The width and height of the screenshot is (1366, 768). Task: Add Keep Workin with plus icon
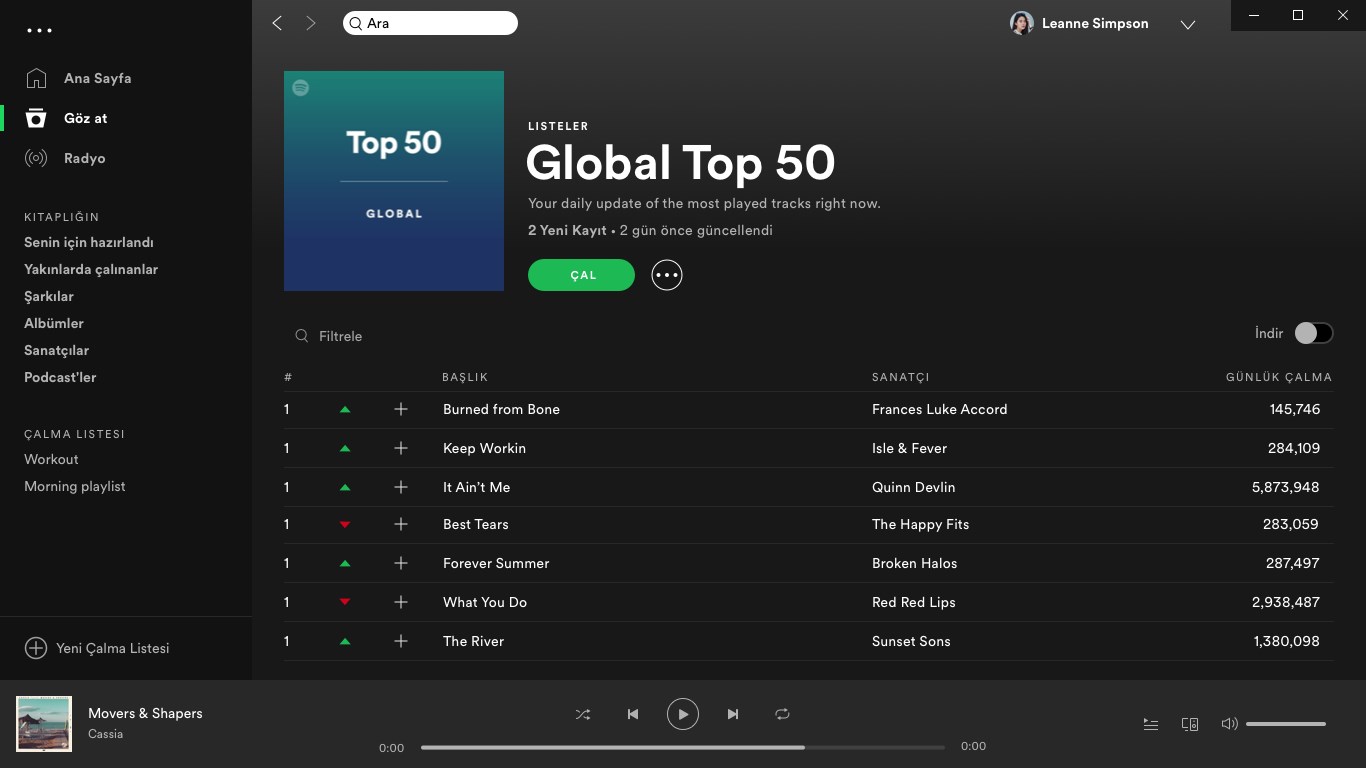click(401, 448)
